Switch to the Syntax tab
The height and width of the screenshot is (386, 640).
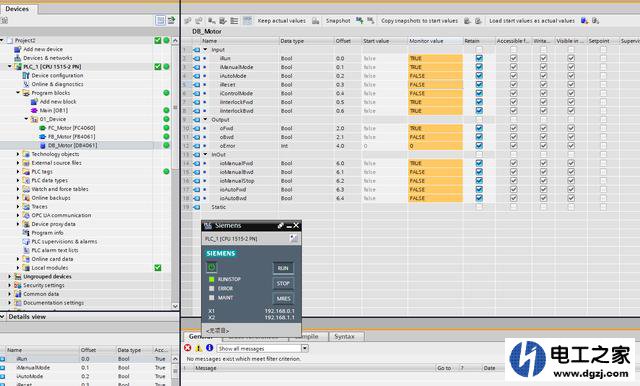click(344, 337)
